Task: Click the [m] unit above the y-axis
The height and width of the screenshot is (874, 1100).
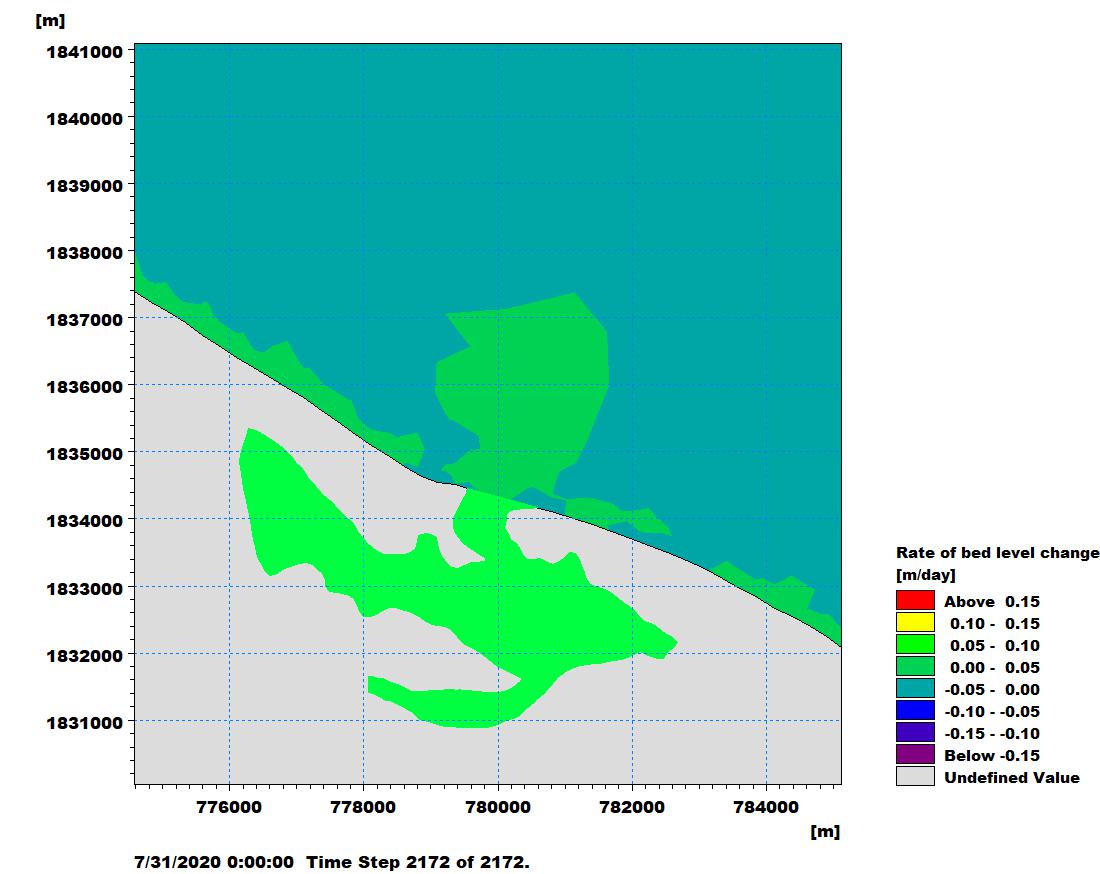Action: tap(50, 20)
